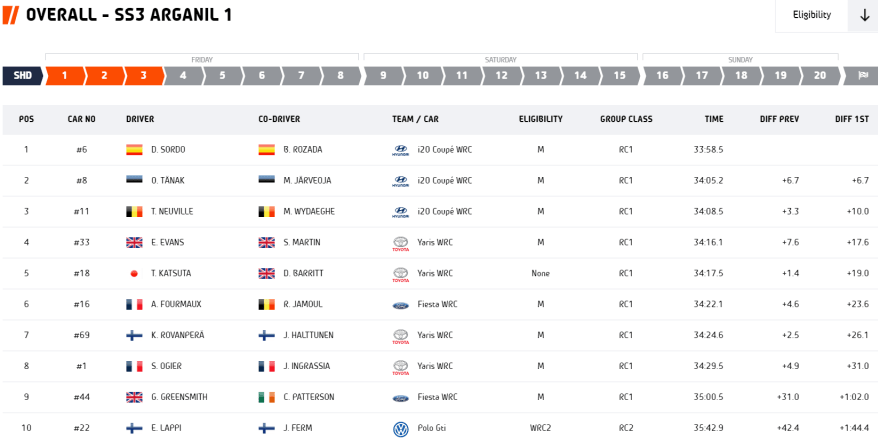Go to stage 9 tab
Screen dimensions: 878x438
tap(382, 75)
